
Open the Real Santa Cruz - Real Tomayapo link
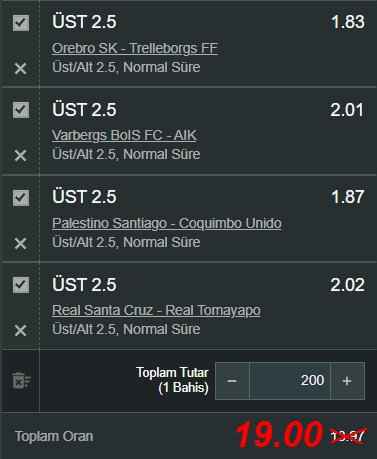click(x=156, y=311)
